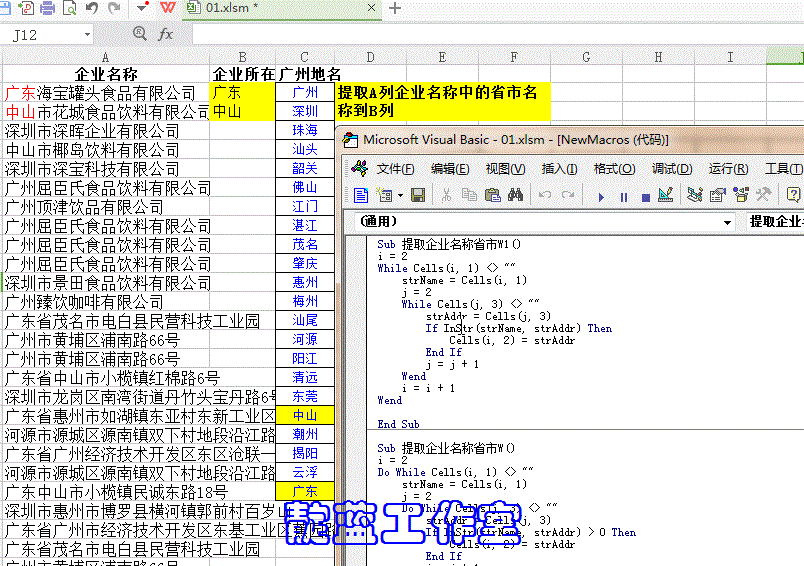Screen dimensions: 804x566
Task: Open the 格式(O) menu in VBA
Action: (614, 169)
